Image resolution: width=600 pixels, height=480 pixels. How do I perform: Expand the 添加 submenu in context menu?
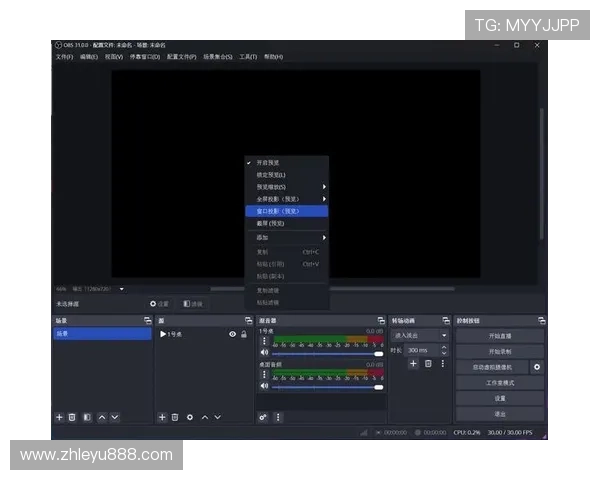point(287,238)
